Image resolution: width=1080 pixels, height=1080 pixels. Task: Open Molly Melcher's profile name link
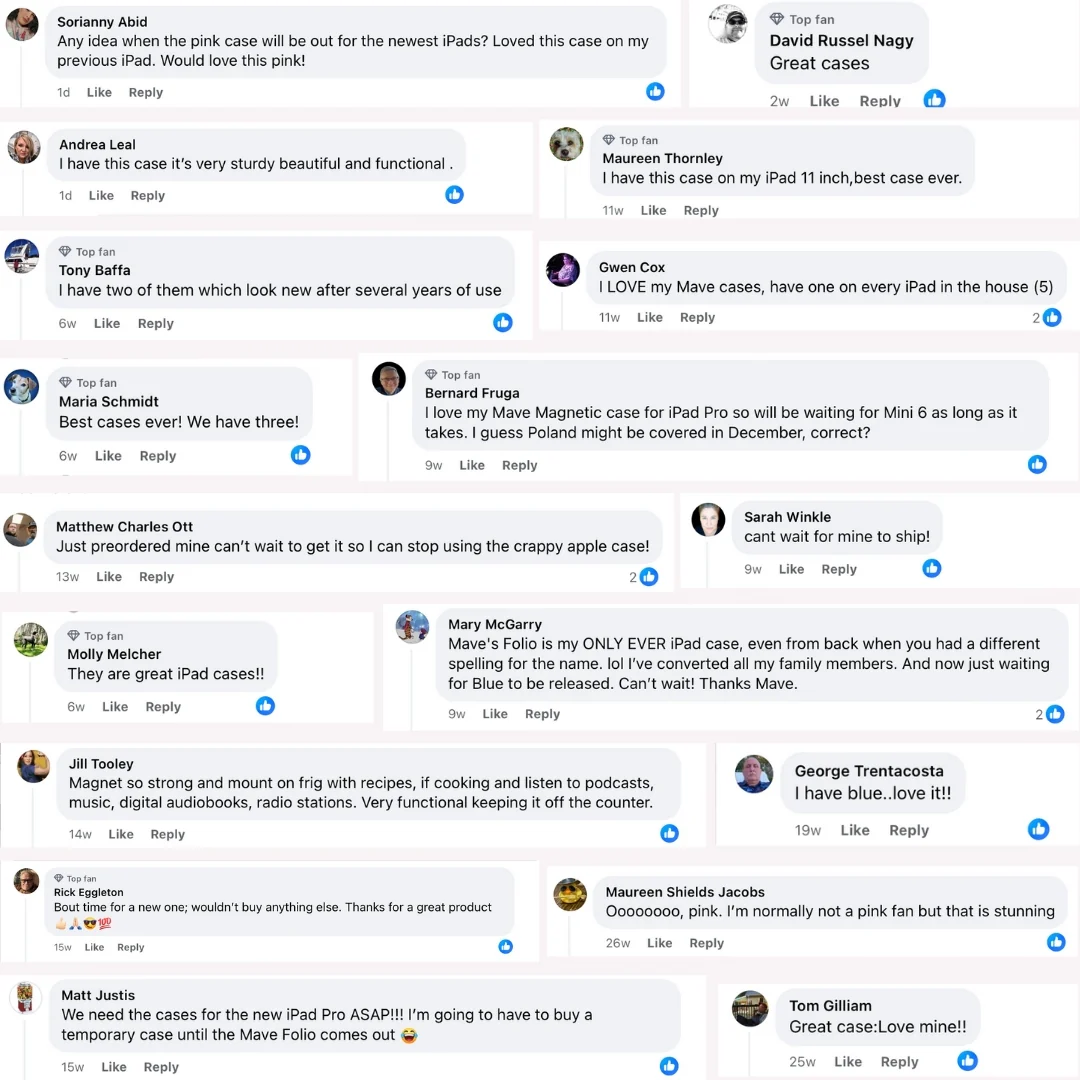tap(114, 654)
